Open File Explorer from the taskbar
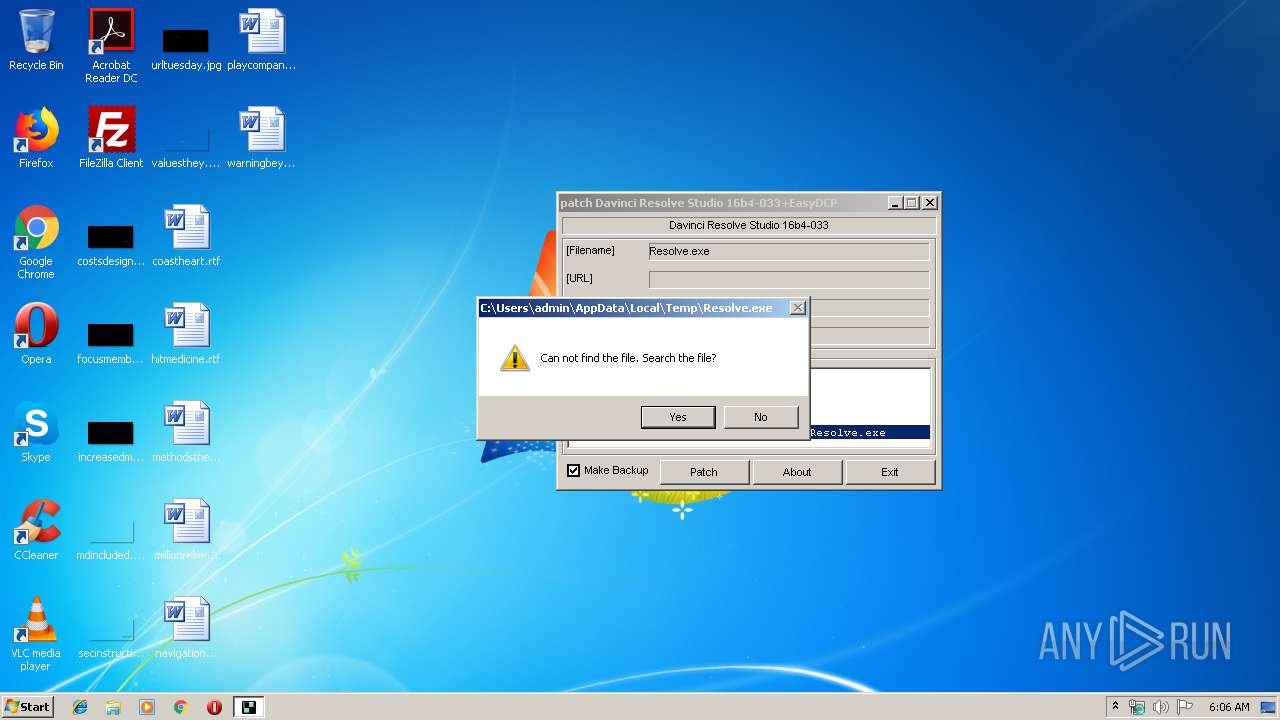The height and width of the screenshot is (720, 1280). 113,707
